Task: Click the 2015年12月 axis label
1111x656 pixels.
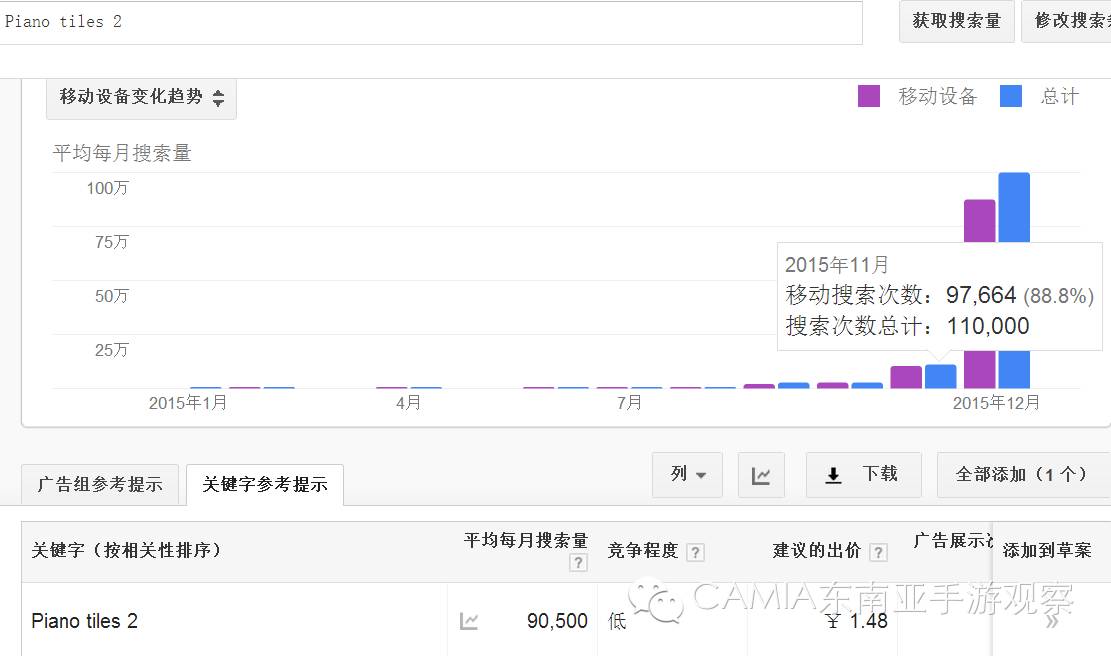Action: 996,403
